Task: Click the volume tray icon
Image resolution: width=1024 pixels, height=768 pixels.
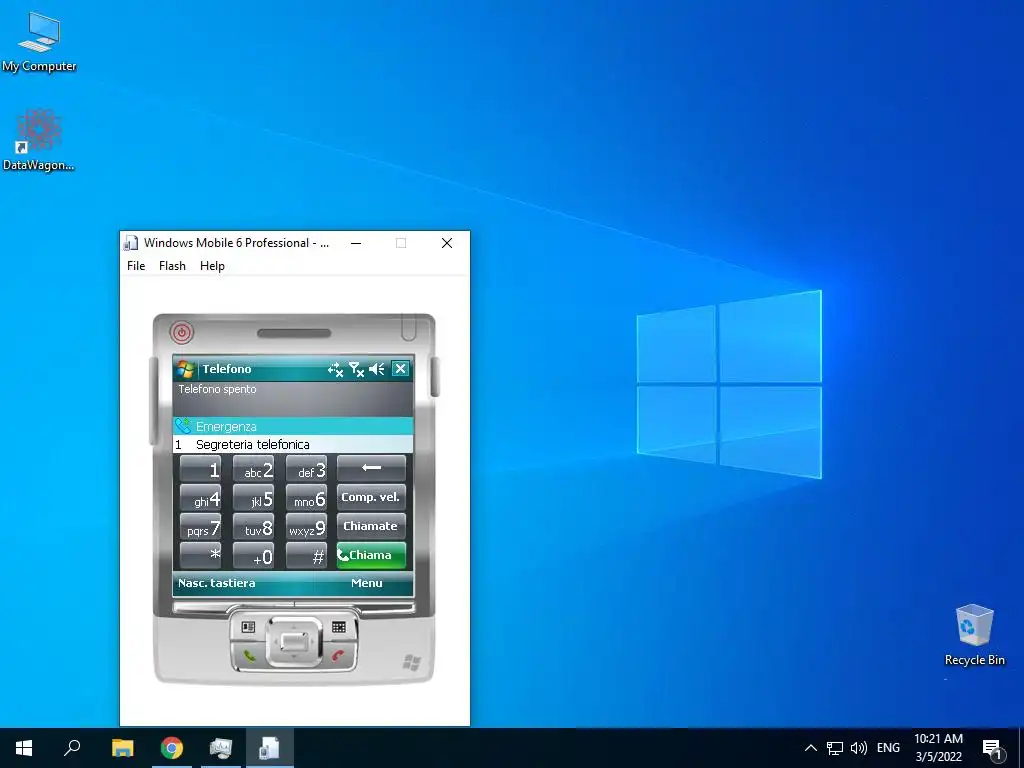Action: point(859,748)
